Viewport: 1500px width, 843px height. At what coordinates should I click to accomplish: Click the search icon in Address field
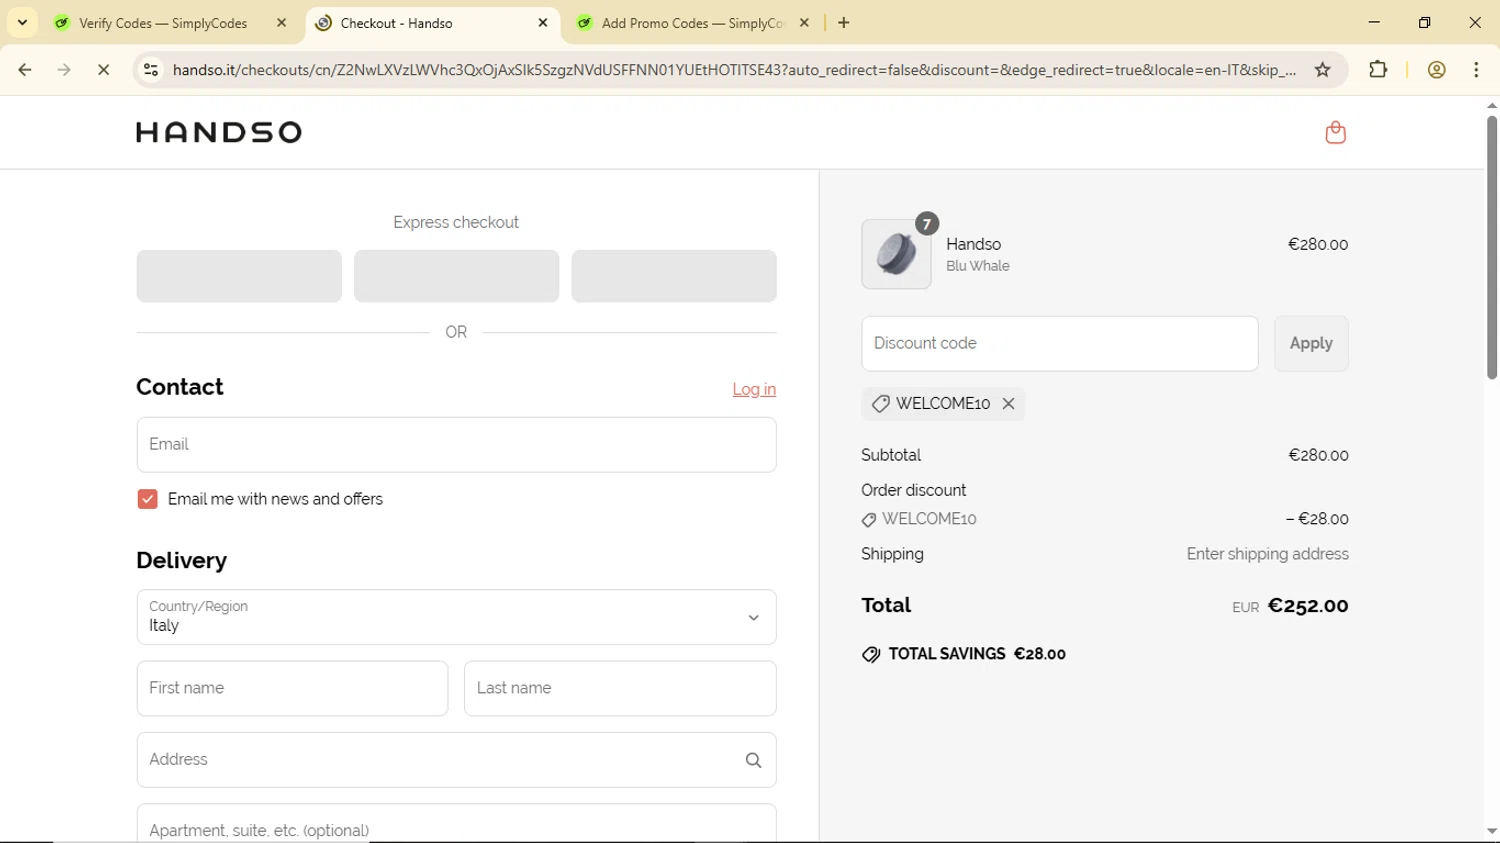pos(753,761)
